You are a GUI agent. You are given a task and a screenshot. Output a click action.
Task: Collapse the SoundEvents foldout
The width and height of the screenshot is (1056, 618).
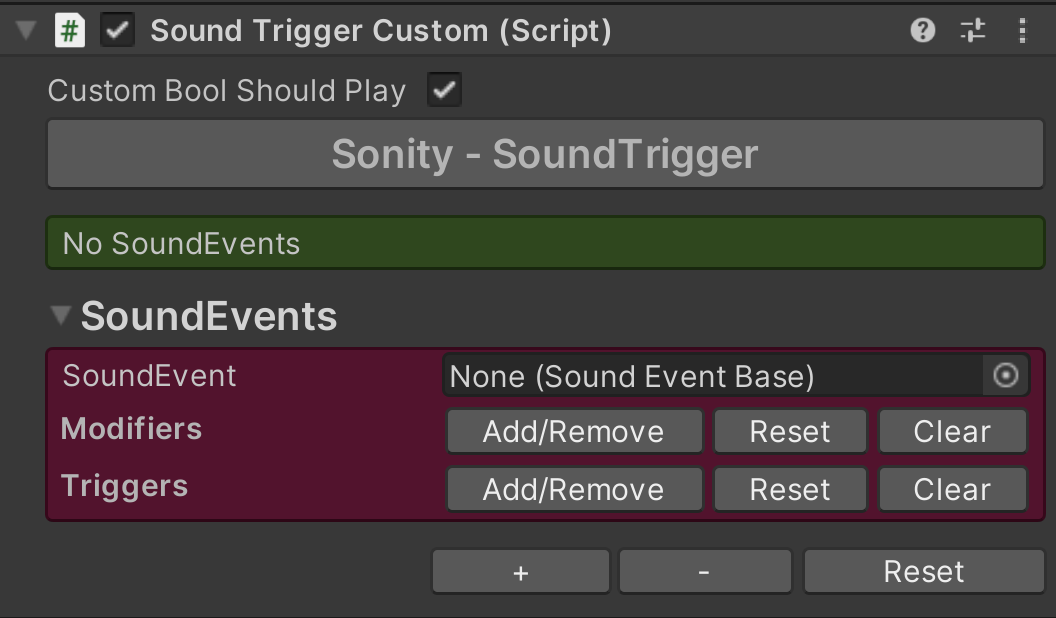pos(61,317)
